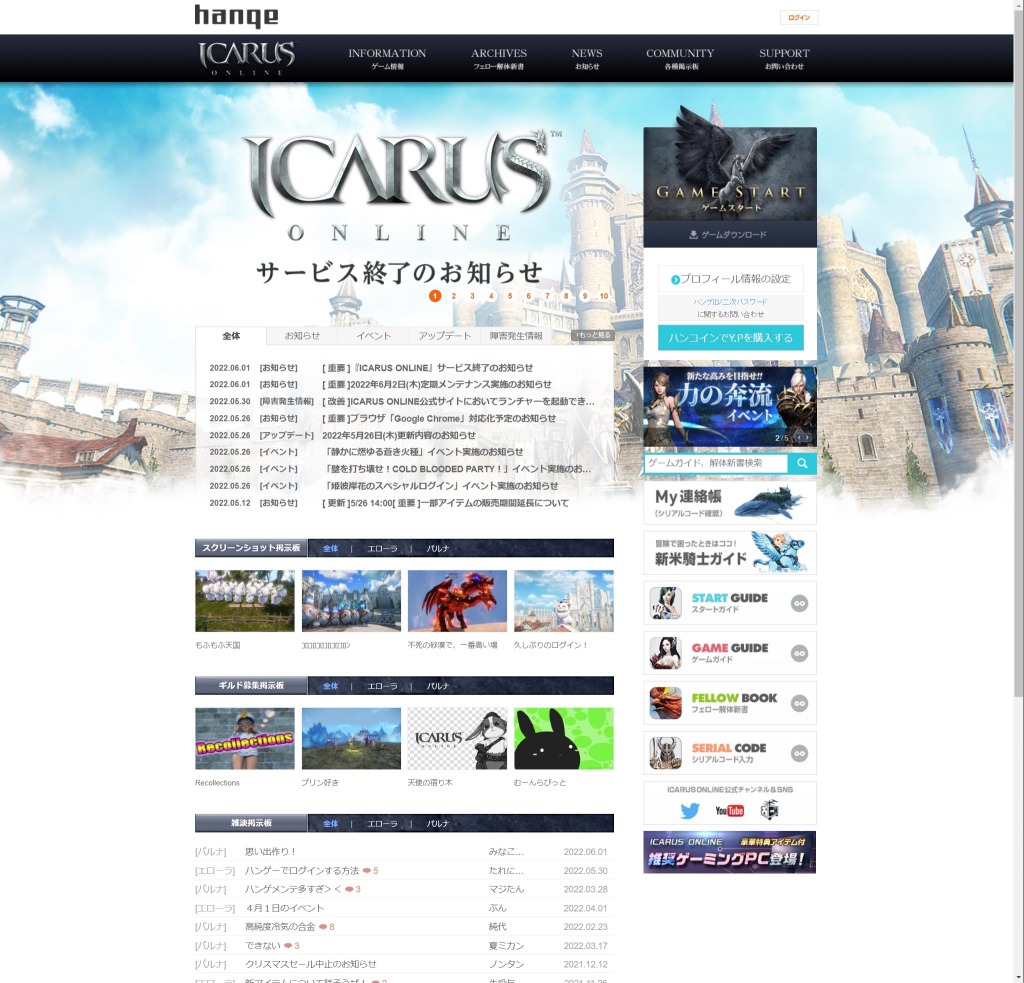
Task: Click the SERIAL CODE go arrow
Action: (x=799, y=753)
